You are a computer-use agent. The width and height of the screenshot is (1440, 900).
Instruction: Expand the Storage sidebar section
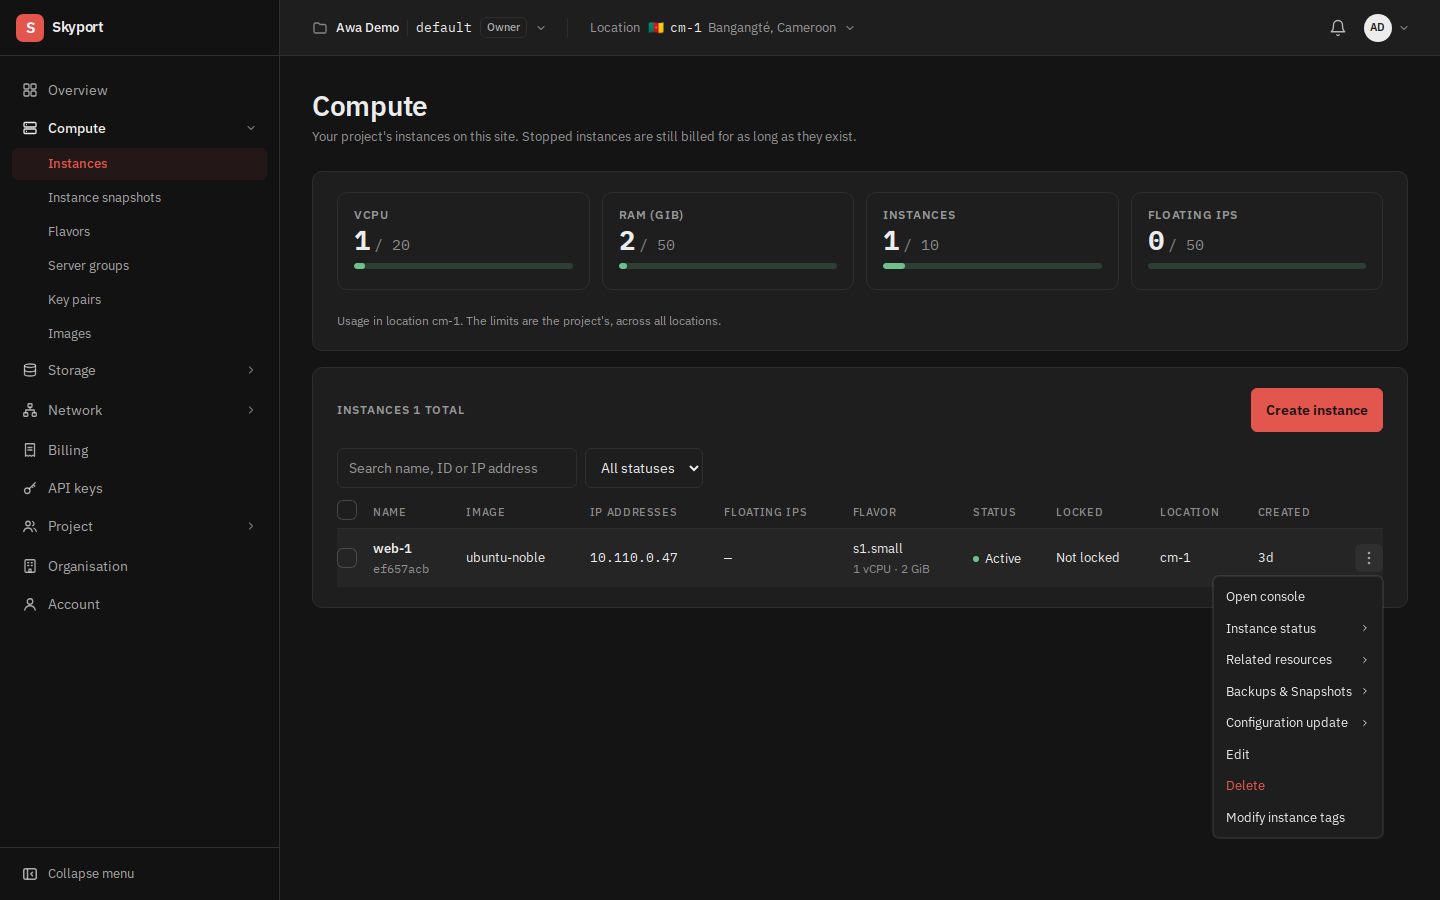(139, 370)
